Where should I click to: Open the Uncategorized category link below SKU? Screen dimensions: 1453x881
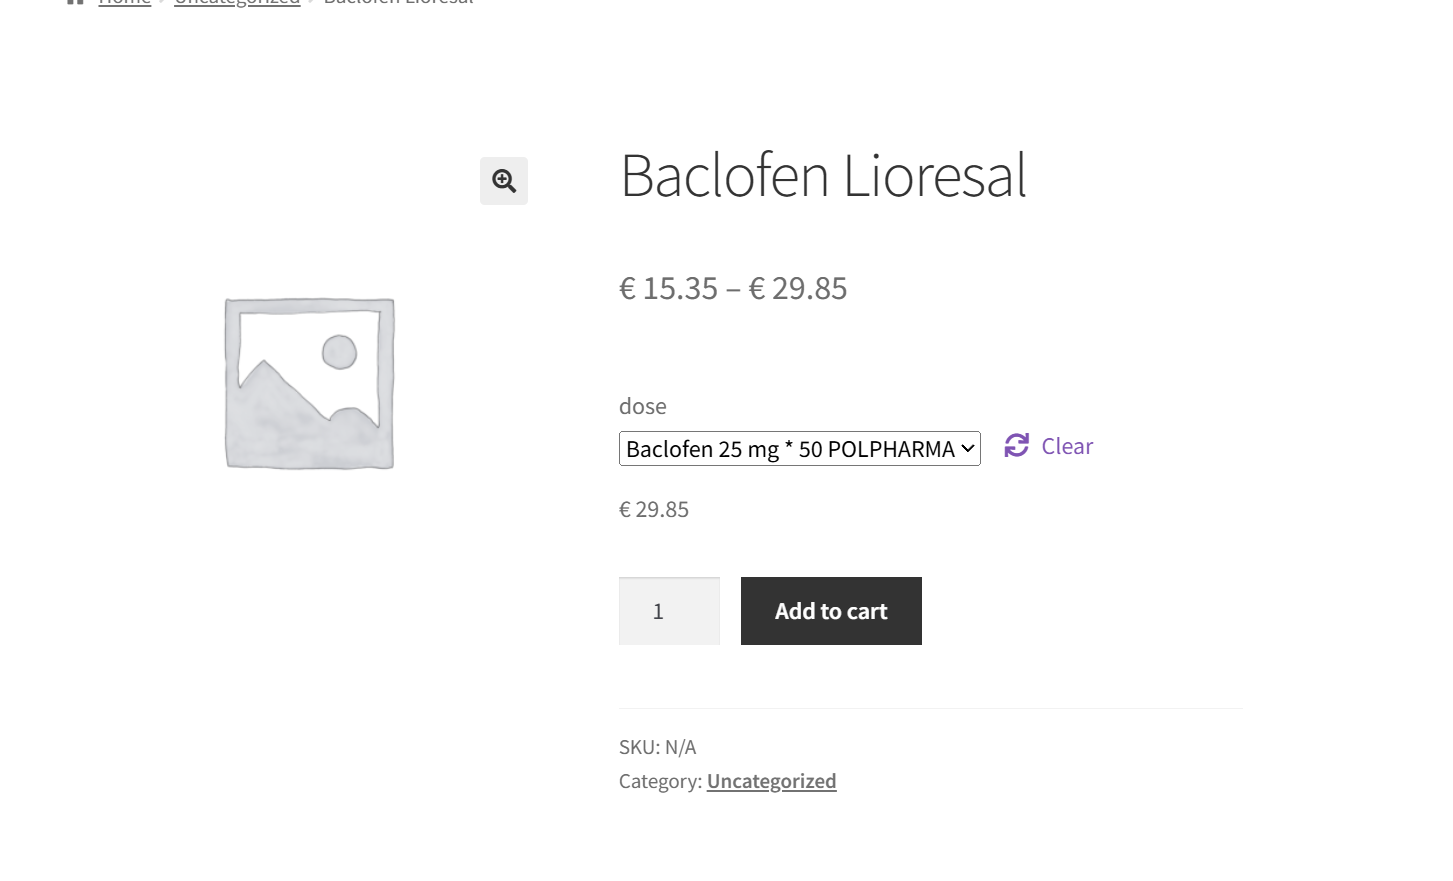pyautogui.click(x=771, y=781)
